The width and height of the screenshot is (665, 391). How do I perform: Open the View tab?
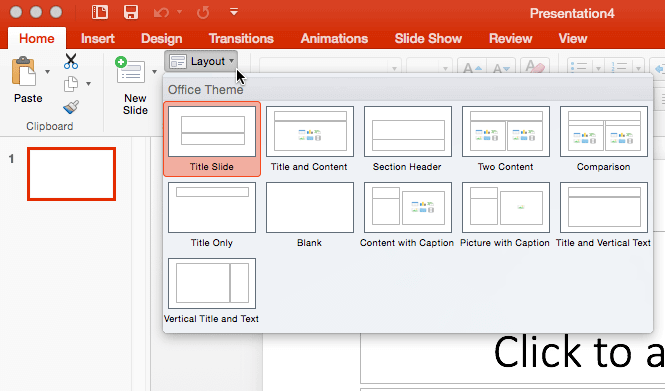coord(573,39)
